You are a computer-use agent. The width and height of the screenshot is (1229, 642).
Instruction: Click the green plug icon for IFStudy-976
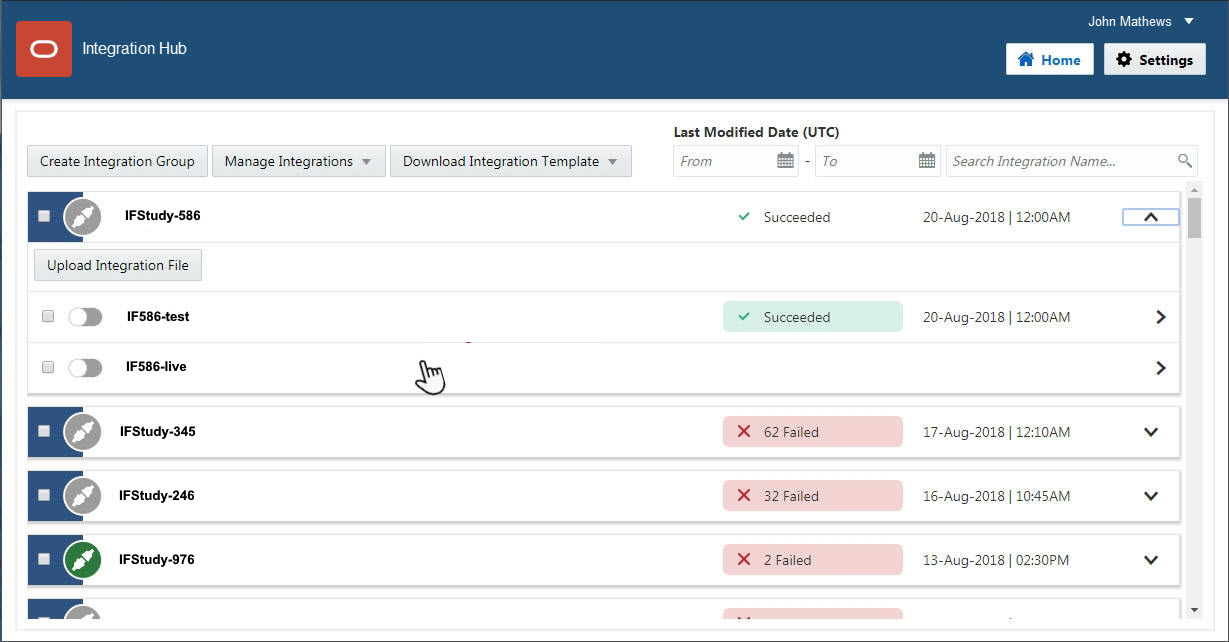[82, 560]
